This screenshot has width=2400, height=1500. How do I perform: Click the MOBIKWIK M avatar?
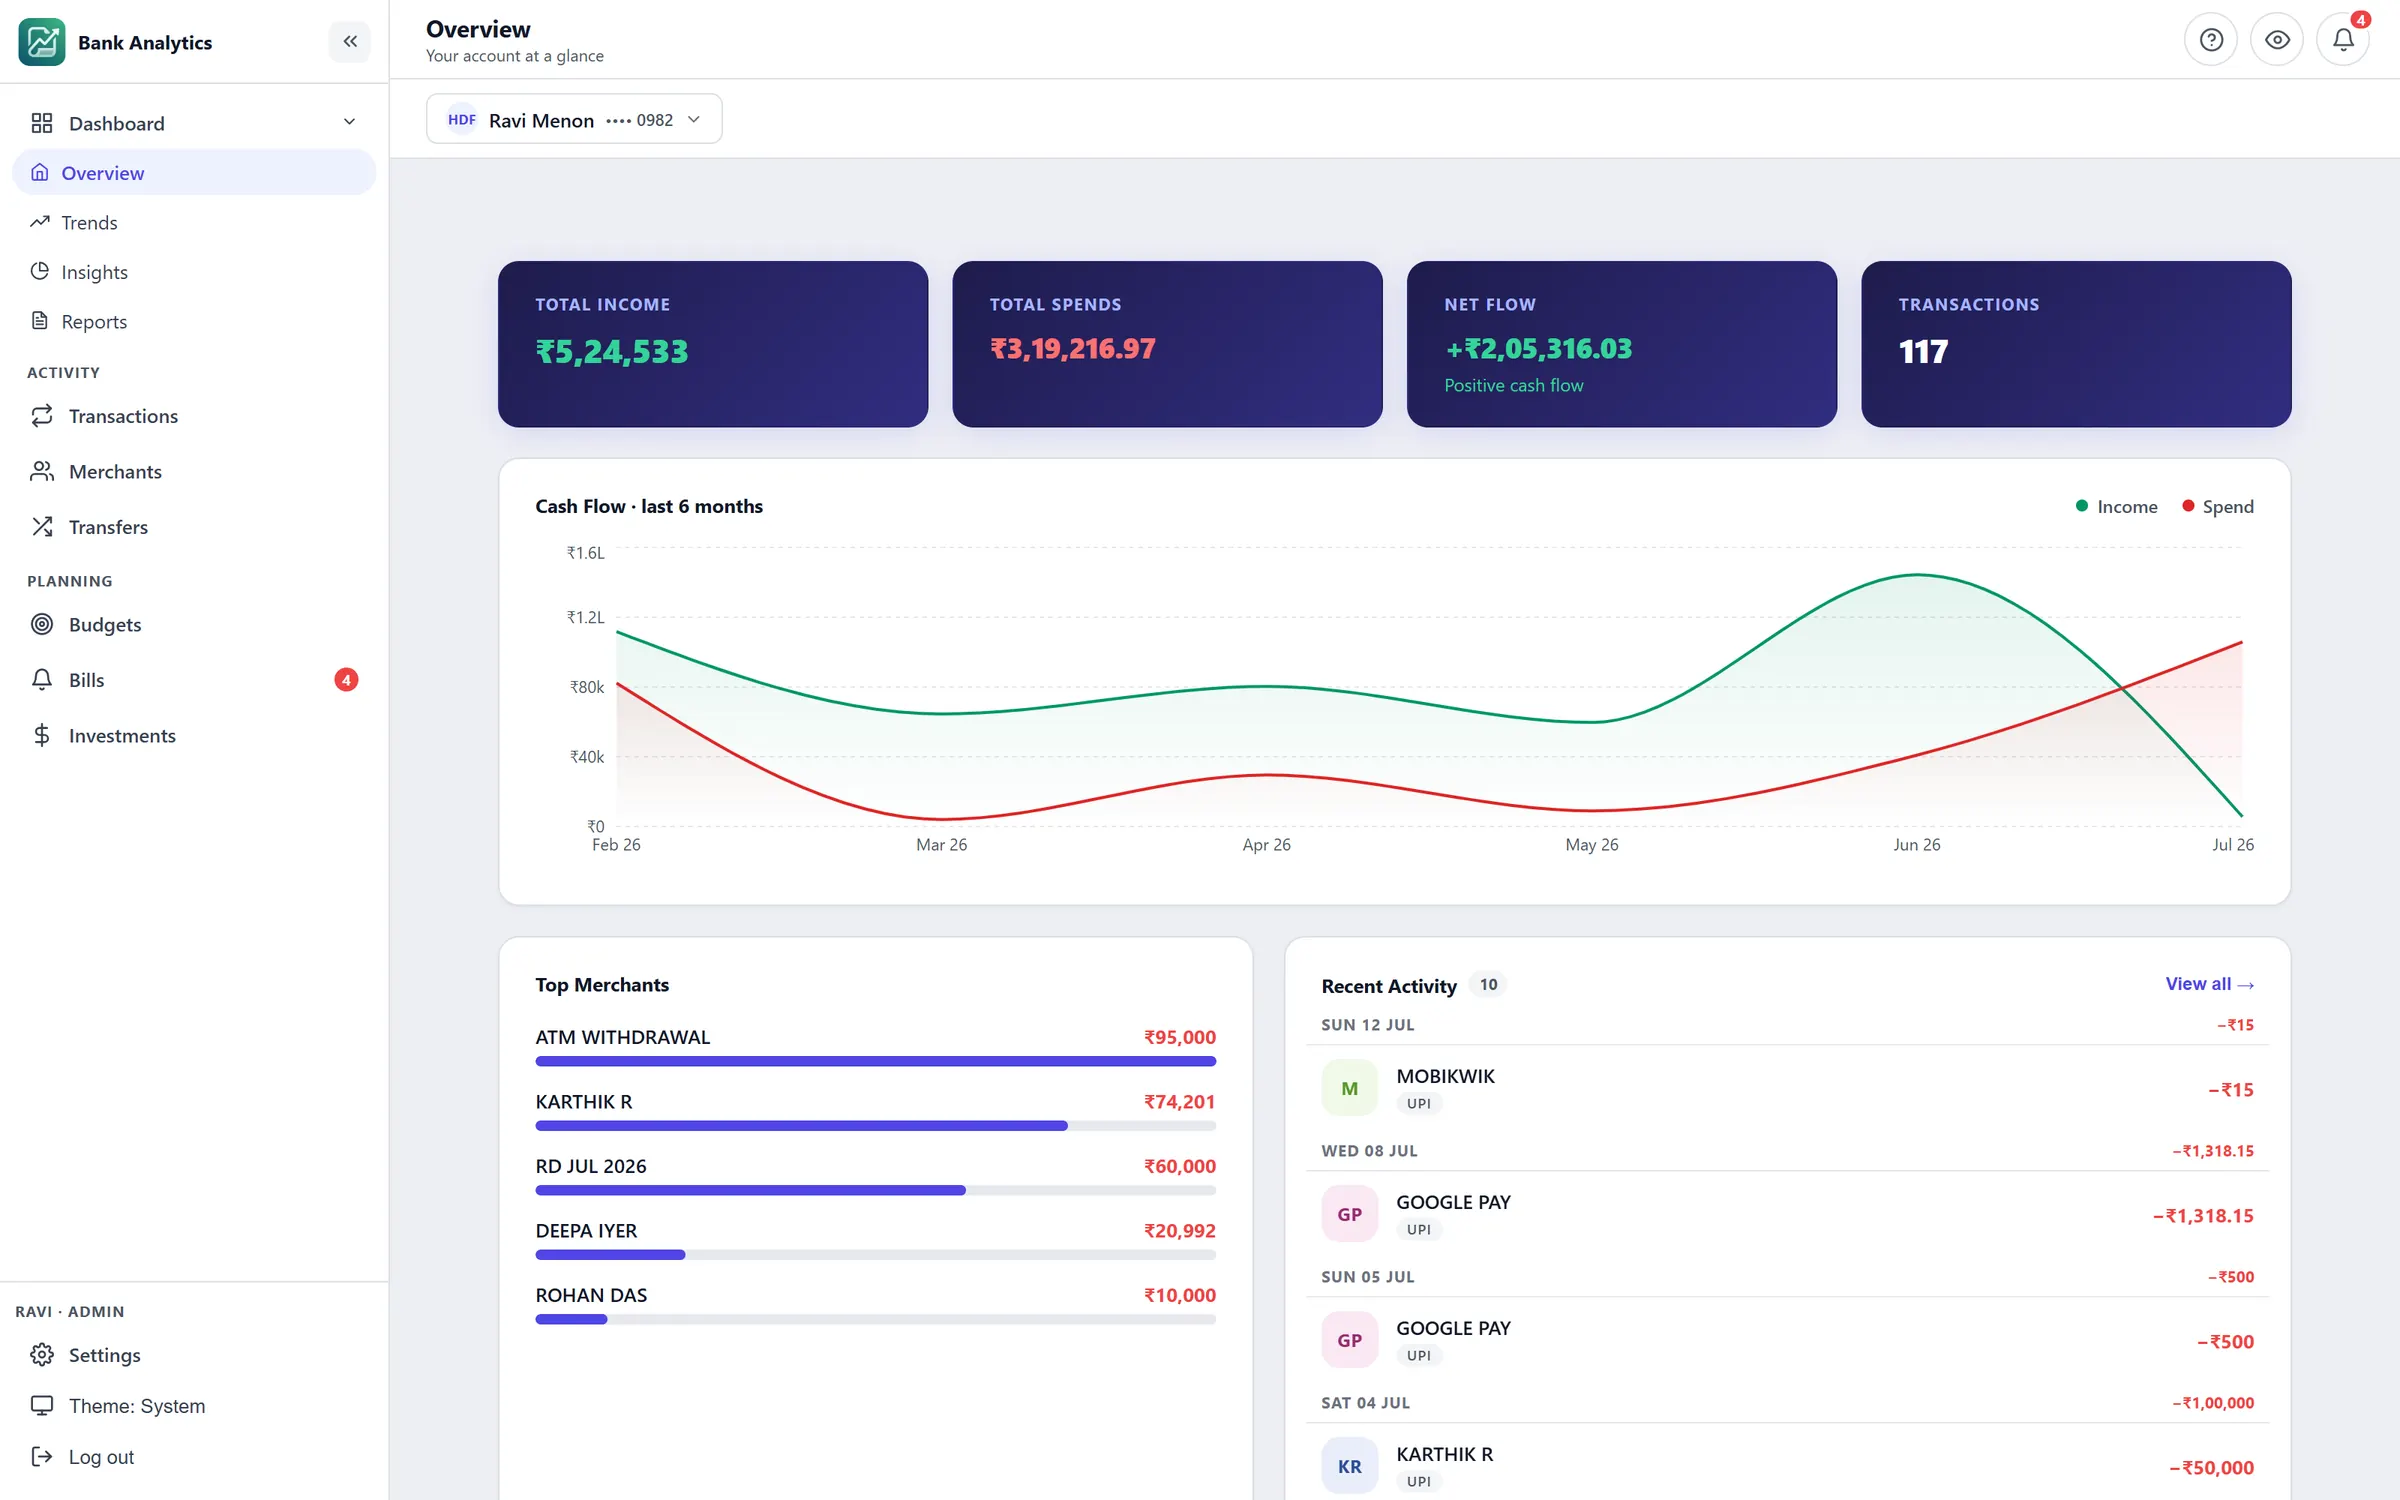1349,1088
